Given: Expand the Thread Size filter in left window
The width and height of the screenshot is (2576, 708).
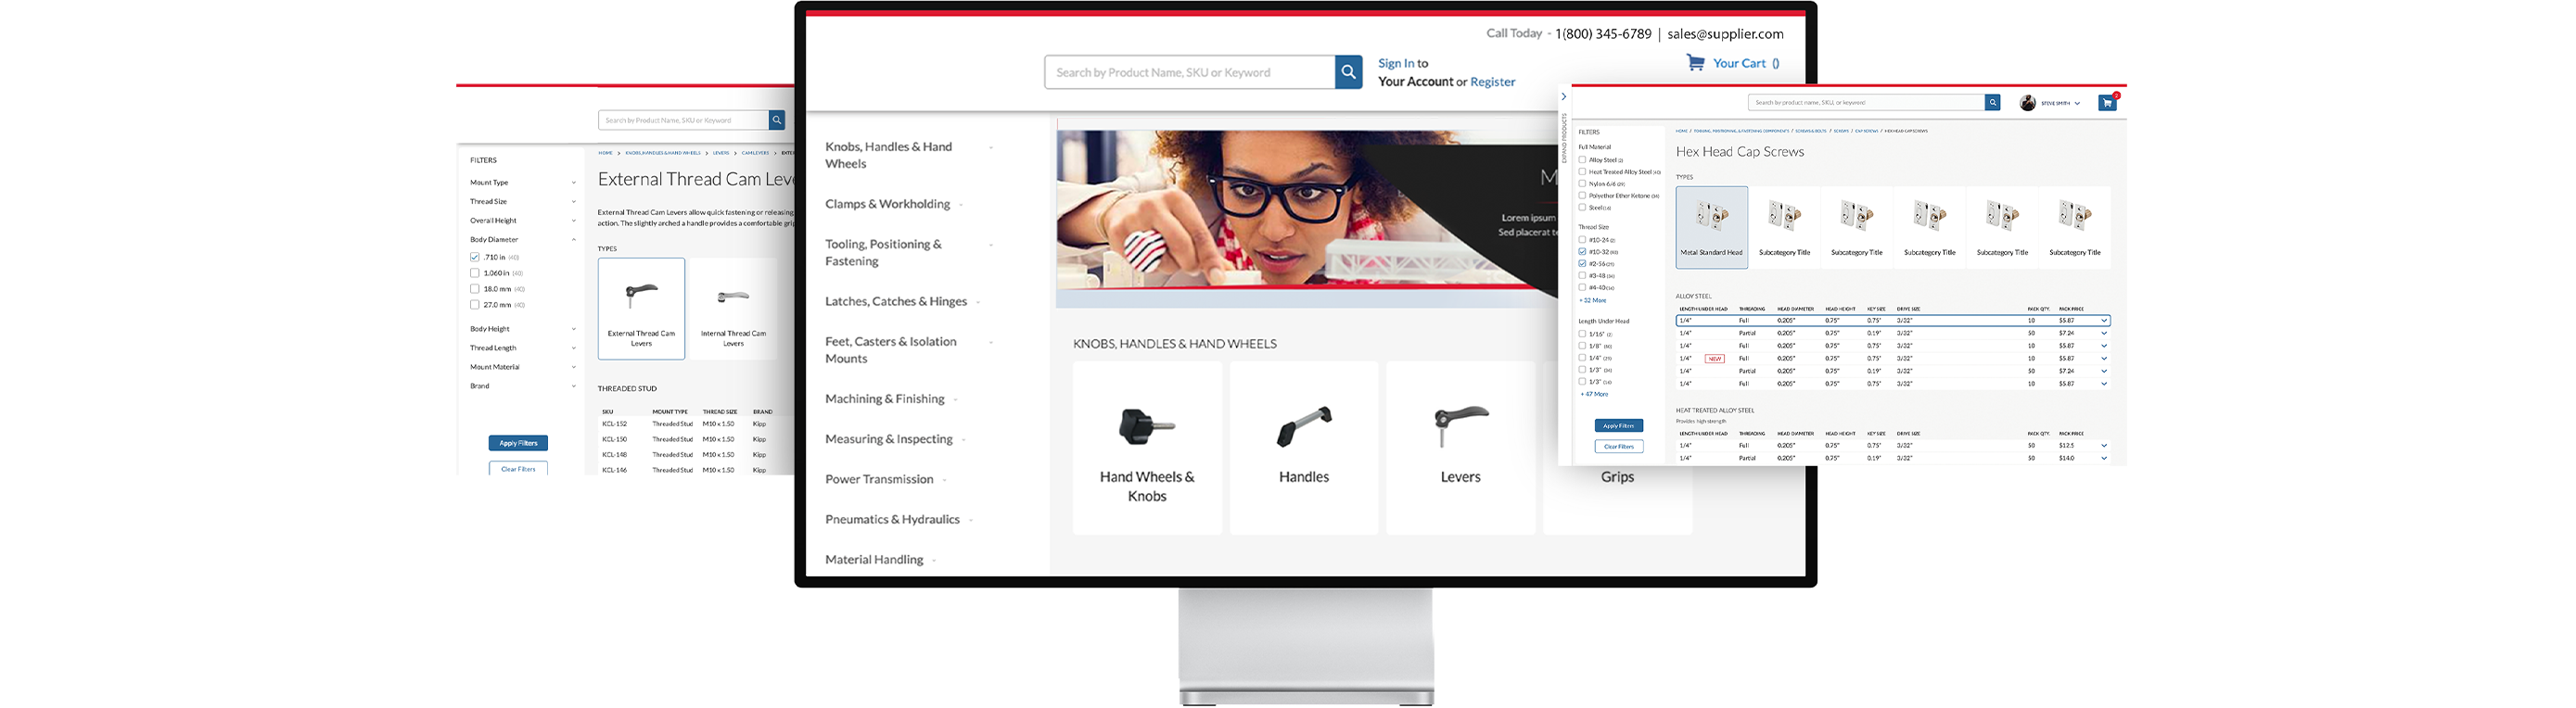Looking at the screenshot, I should 523,201.
